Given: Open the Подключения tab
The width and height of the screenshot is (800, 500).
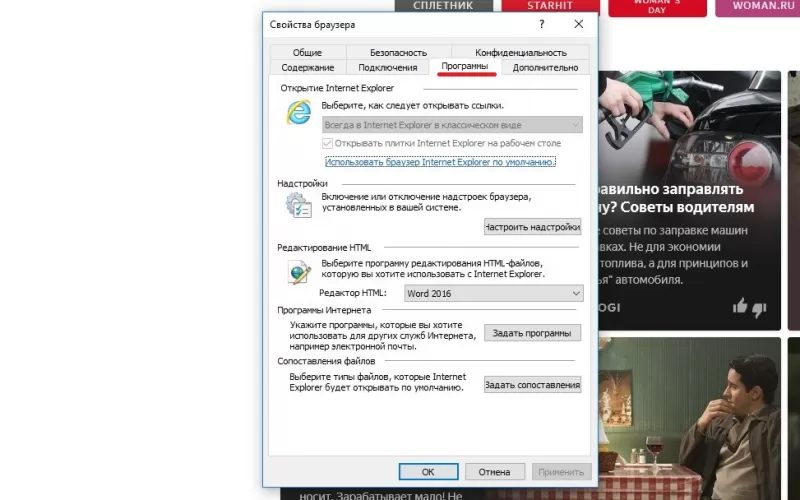Looking at the screenshot, I should pos(388,67).
